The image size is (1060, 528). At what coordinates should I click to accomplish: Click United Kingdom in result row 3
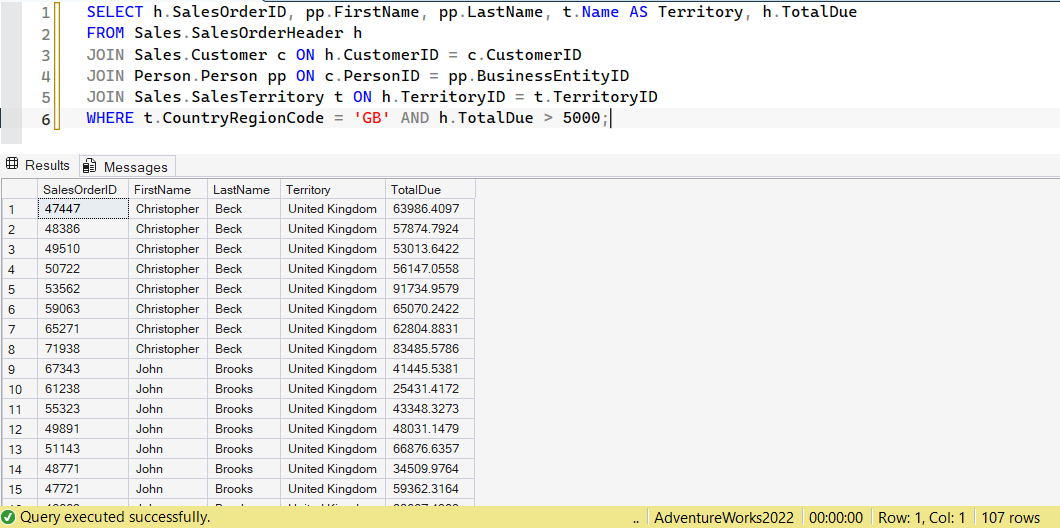tap(333, 249)
